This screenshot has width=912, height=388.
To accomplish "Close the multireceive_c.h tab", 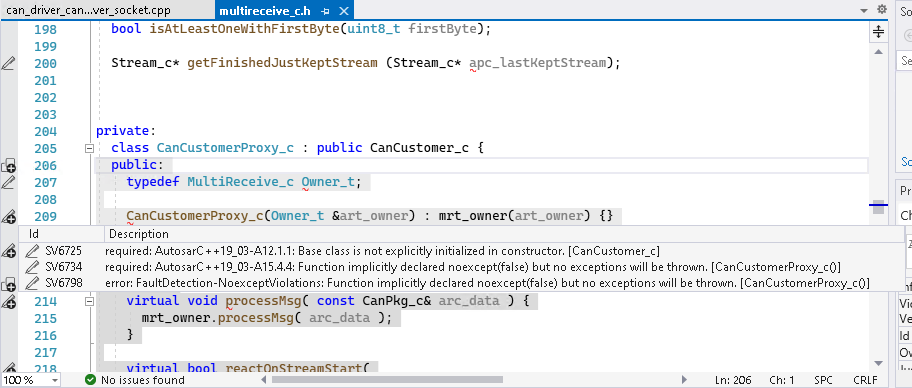I will click(x=344, y=10).
